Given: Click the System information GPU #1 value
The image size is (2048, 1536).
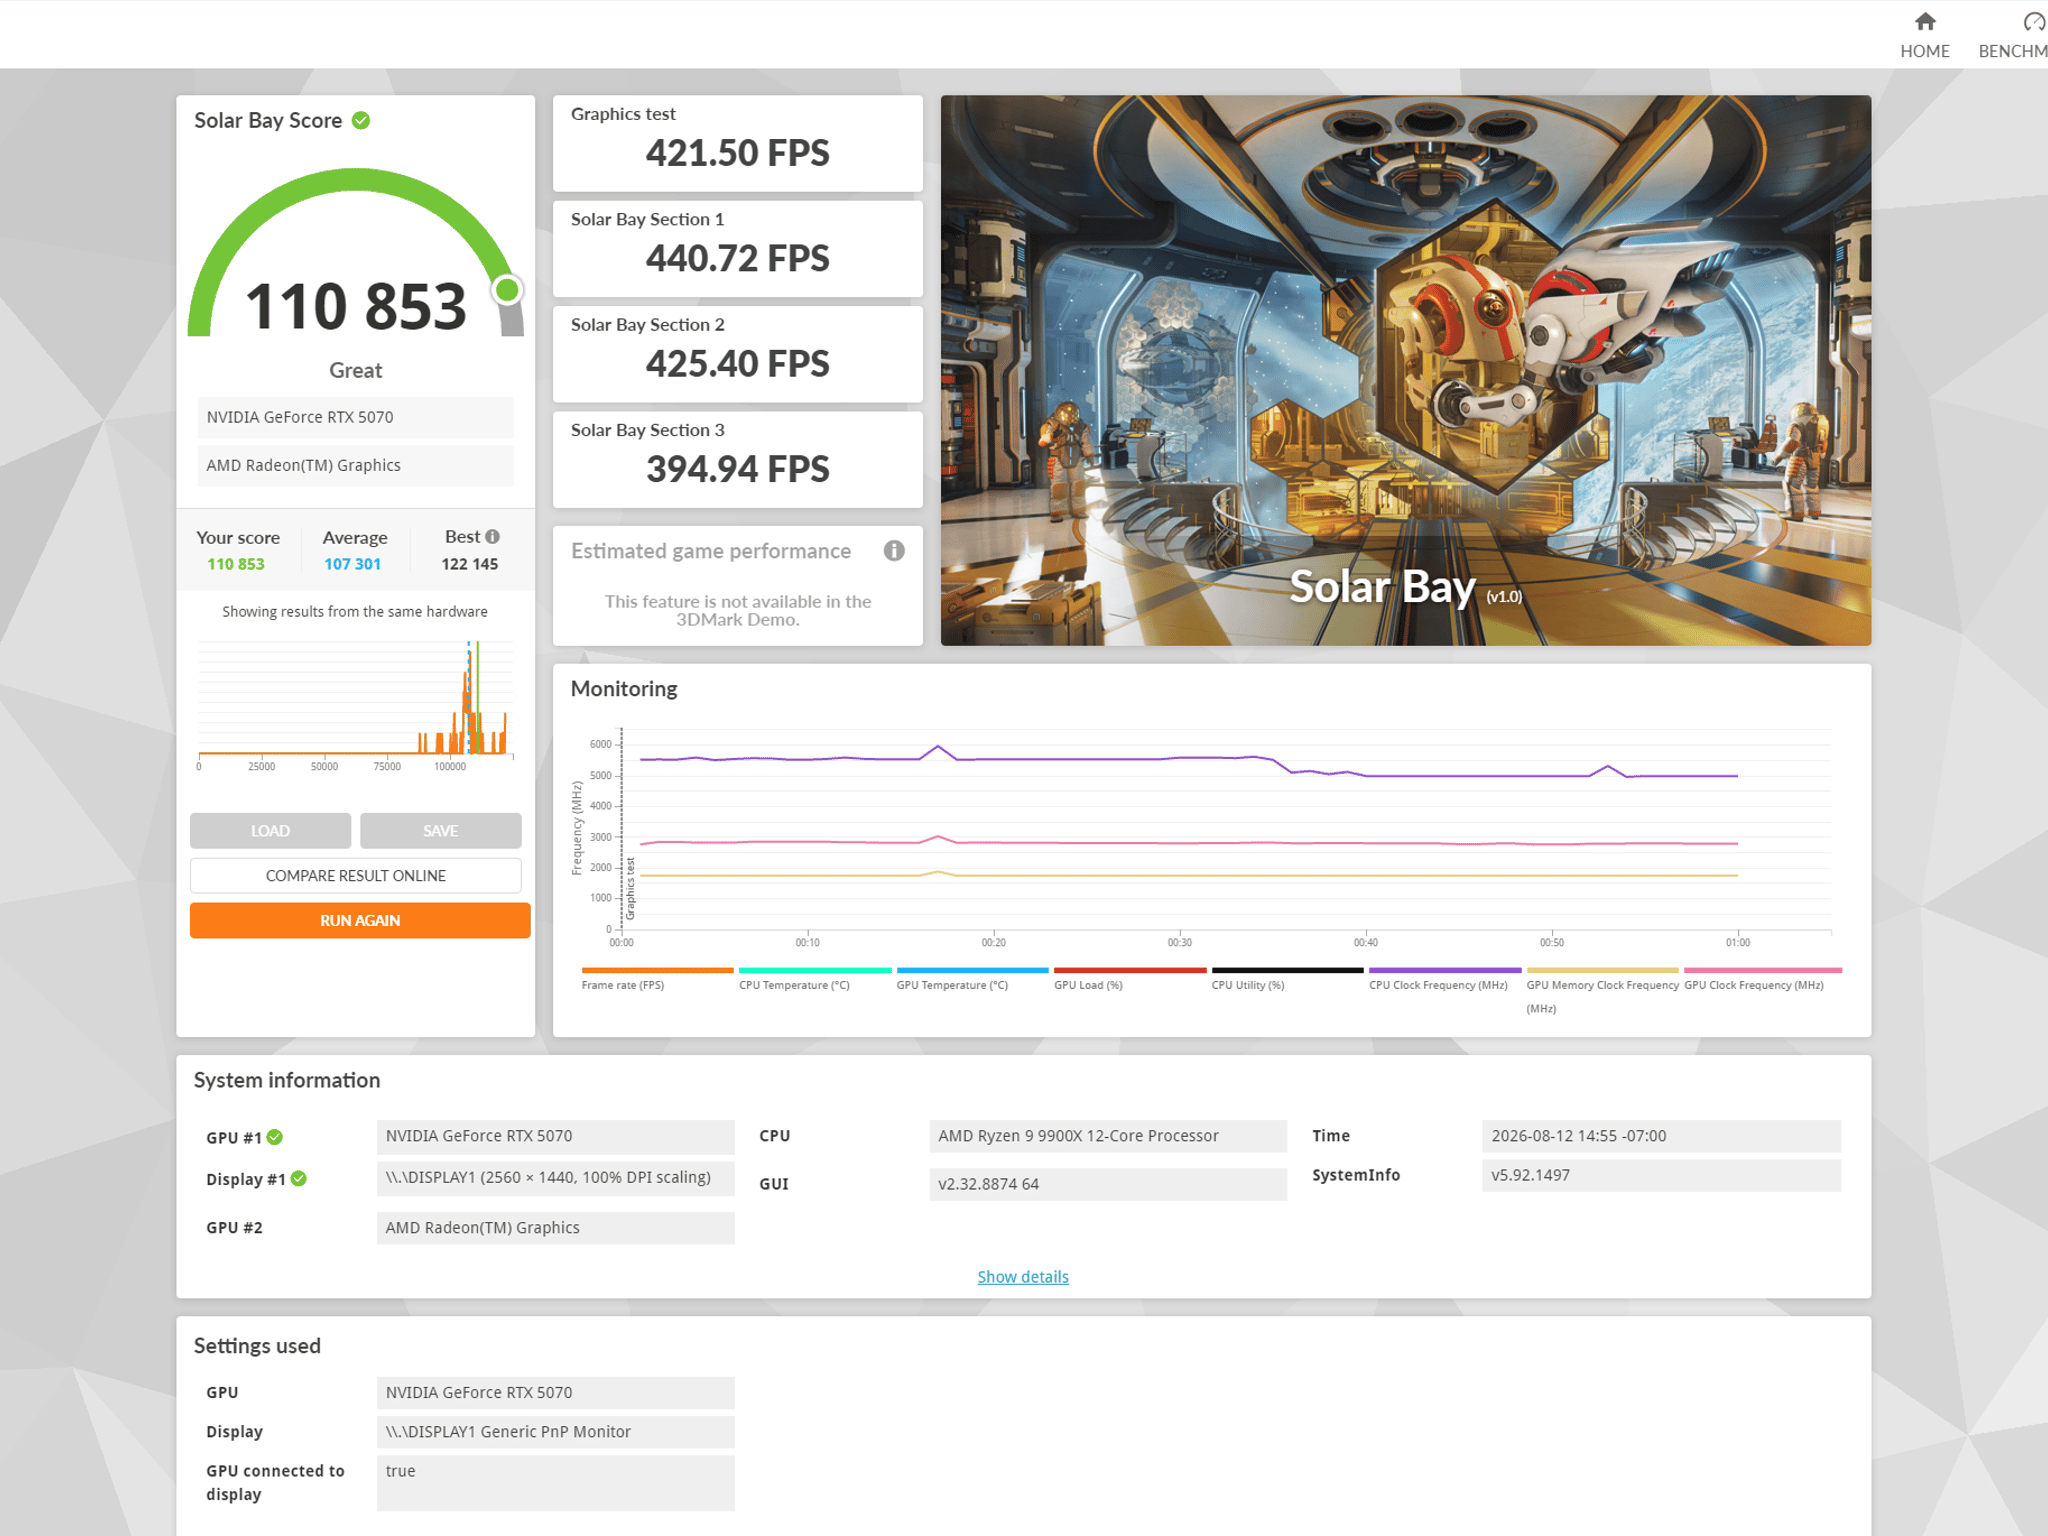Looking at the screenshot, I should (x=555, y=1136).
